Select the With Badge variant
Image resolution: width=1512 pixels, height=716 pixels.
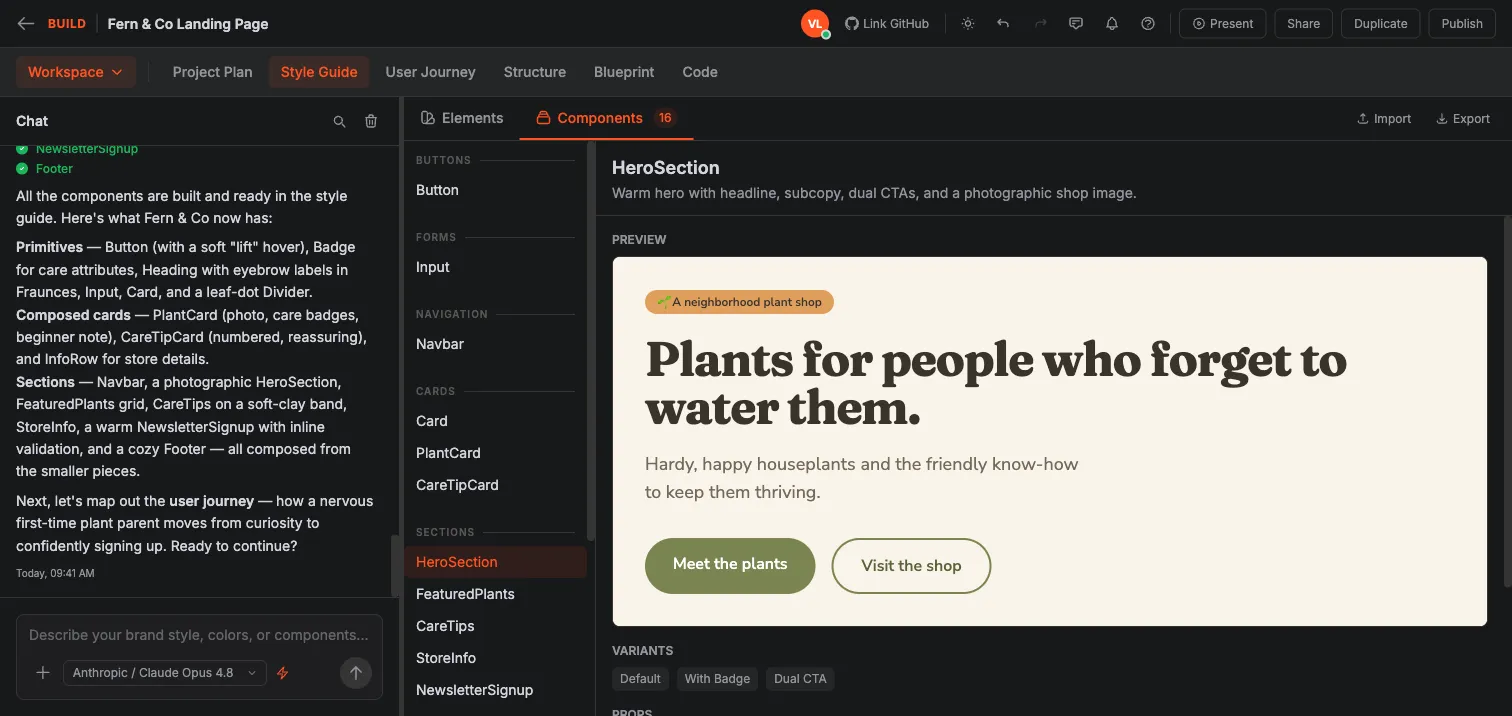pos(717,679)
